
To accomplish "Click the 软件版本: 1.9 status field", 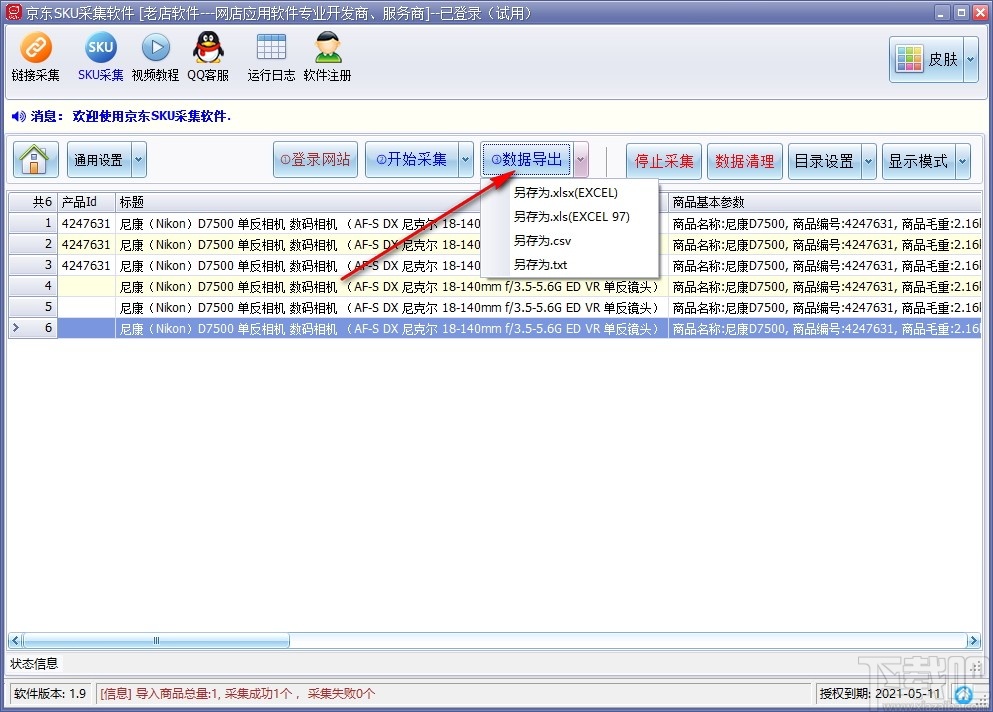I will pyautogui.click(x=50, y=694).
